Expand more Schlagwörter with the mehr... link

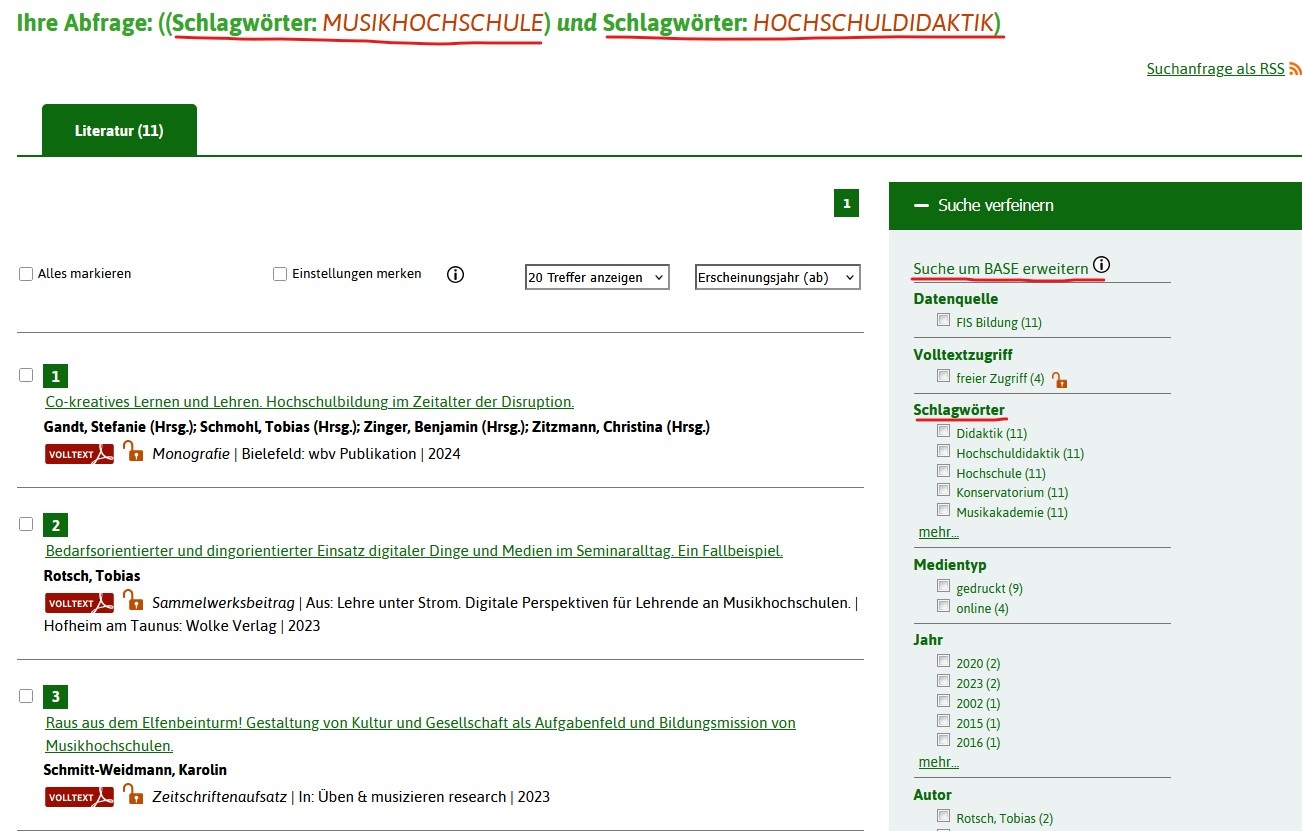[x=938, y=532]
